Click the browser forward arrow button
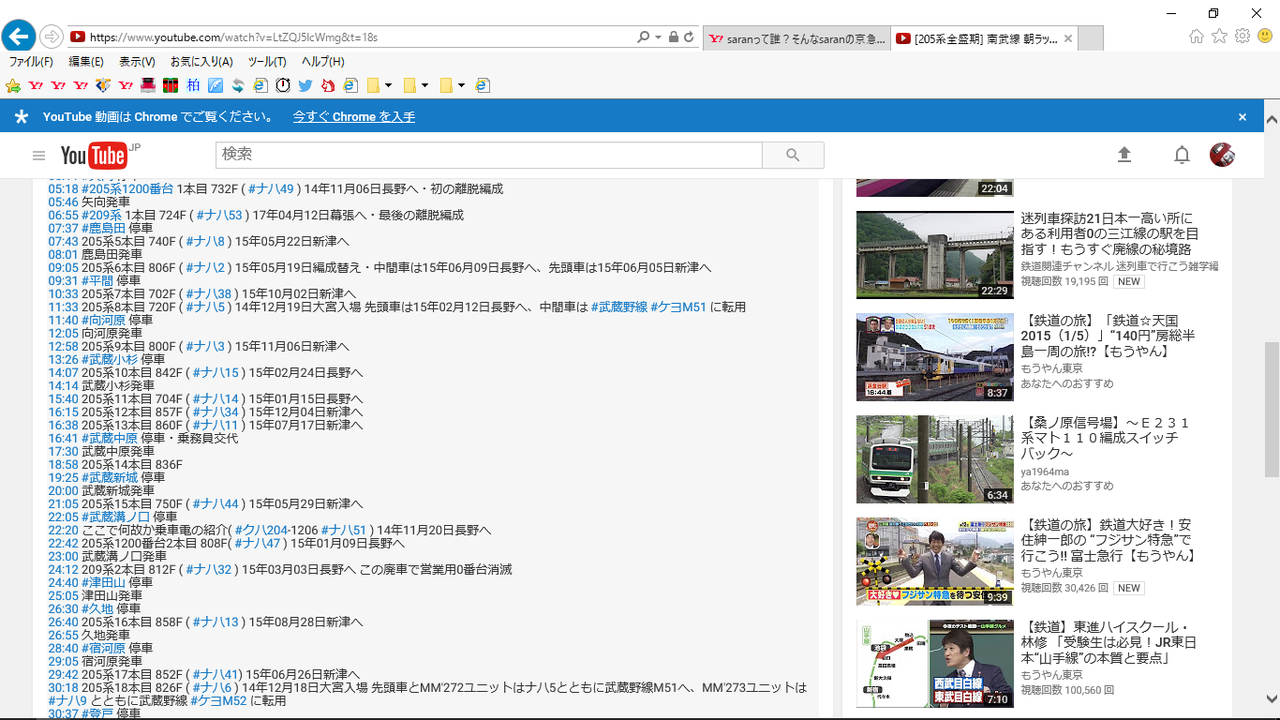The height and width of the screenshot is (720, 1280). (51, 38)
